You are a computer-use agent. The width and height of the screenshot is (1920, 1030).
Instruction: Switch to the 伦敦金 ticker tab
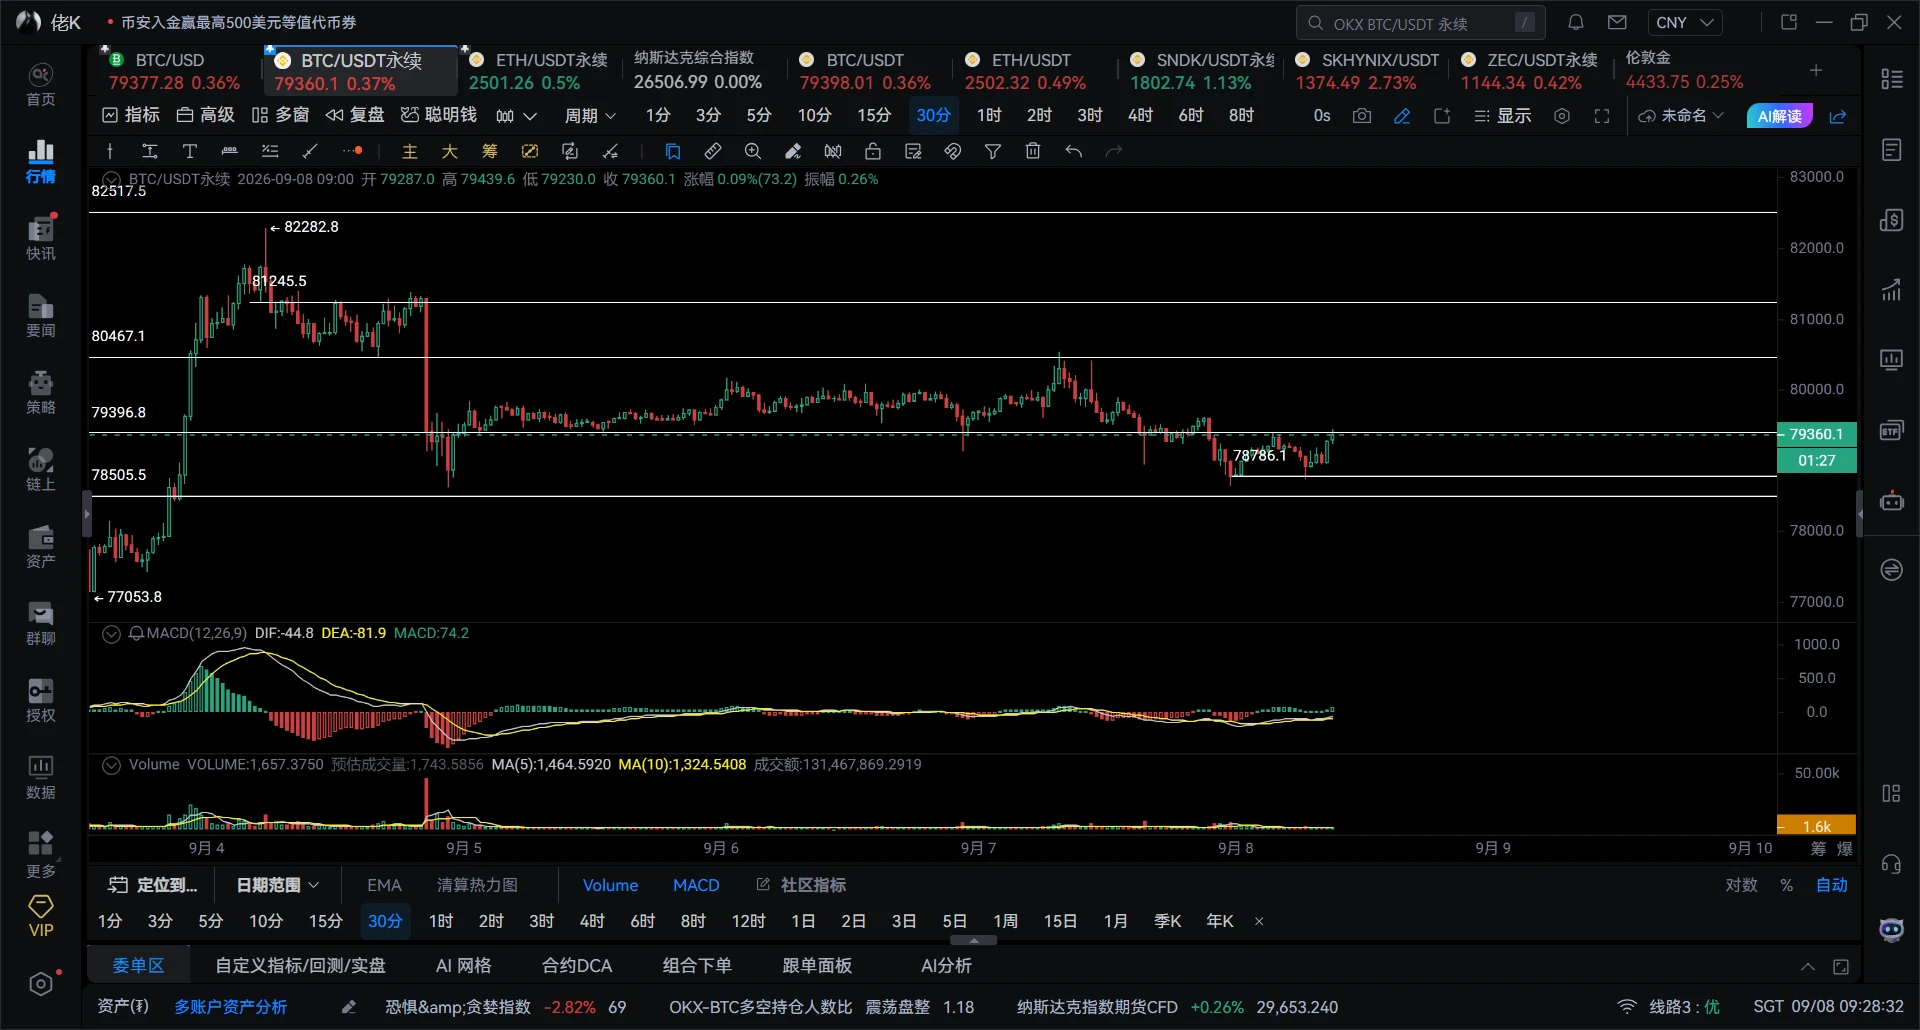[1684, 71]
